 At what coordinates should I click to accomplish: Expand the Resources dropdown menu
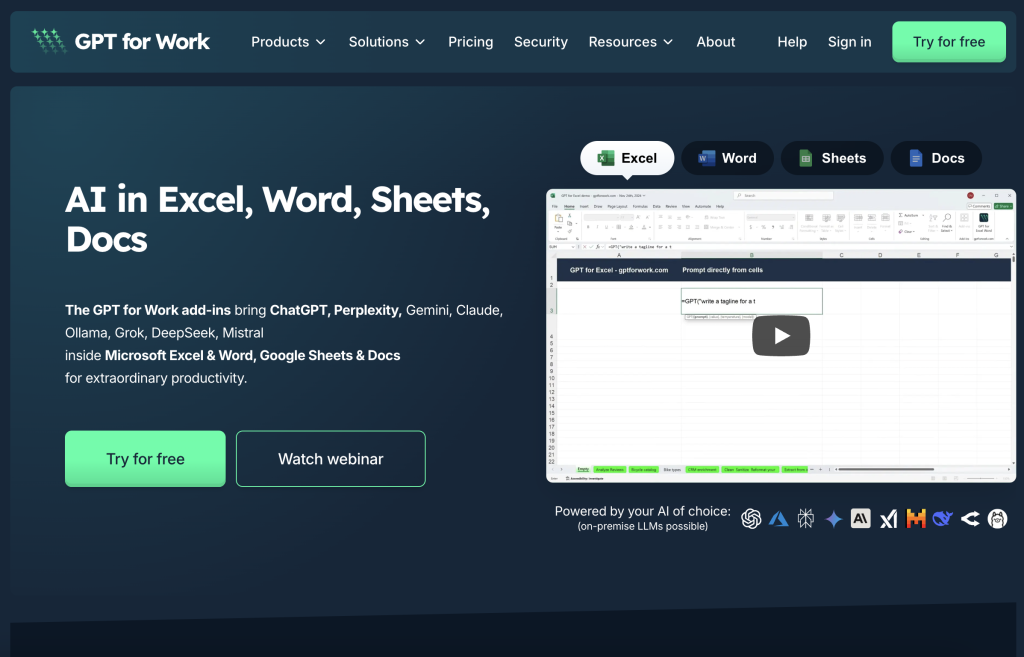point(630,42)
